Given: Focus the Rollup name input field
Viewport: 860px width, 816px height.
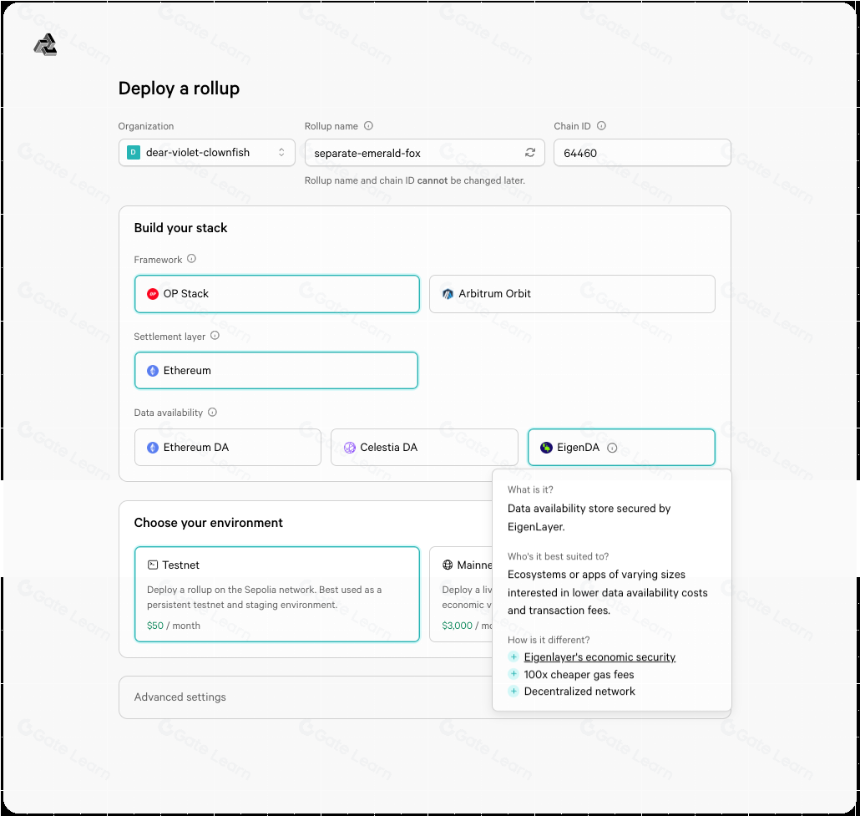Looking at the screenshot, I should coord(425,152).
